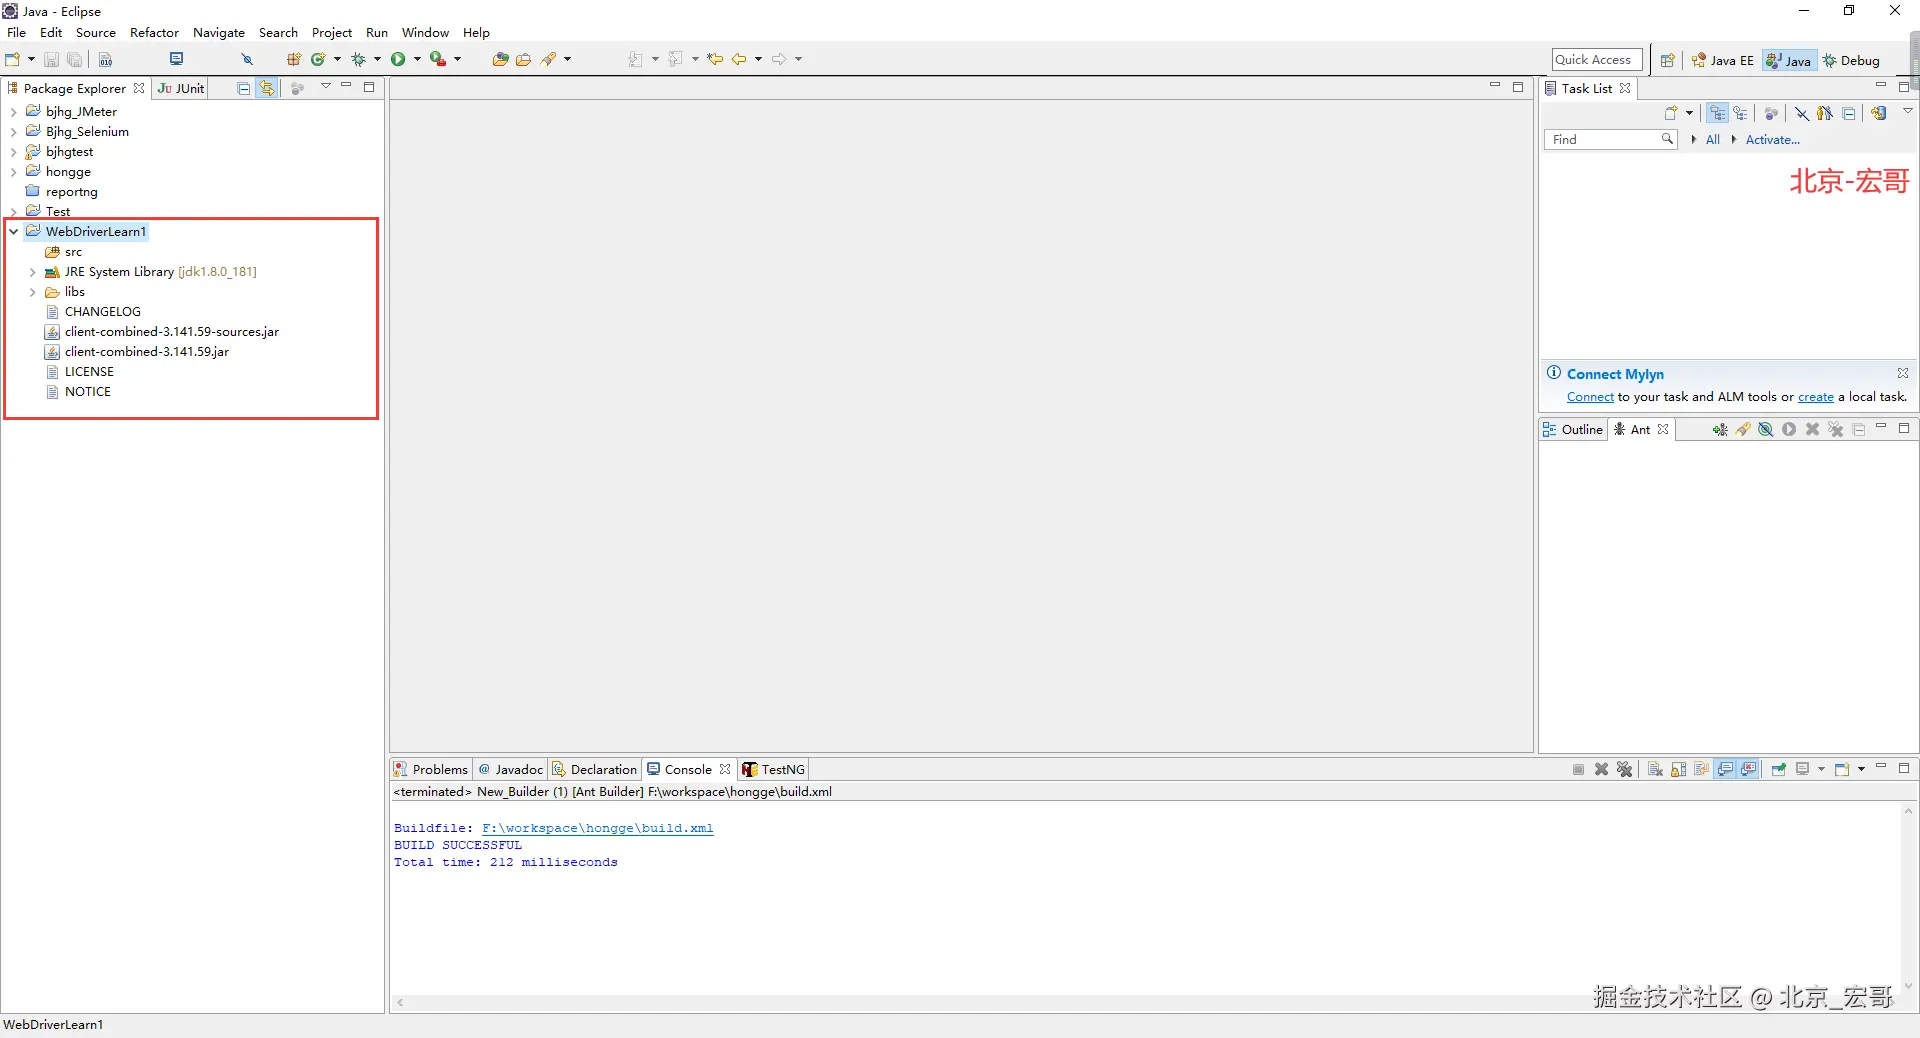The height and width of the screenshot is (1038, 1920).
Task: Click the Last Edit Location icon
Action: click(715, 59)
